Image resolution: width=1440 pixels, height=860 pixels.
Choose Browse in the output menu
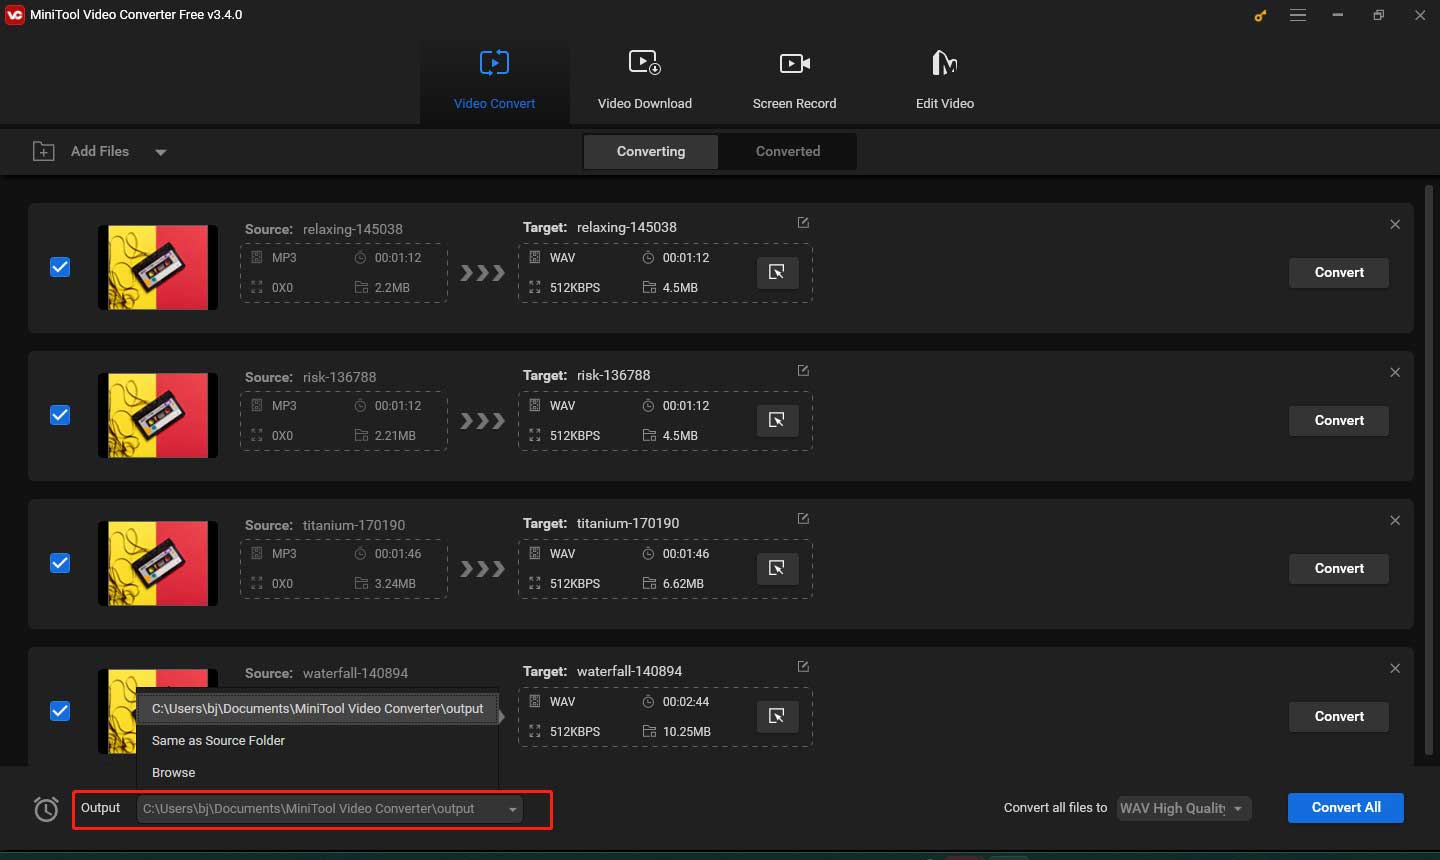(x=317, y=772)
